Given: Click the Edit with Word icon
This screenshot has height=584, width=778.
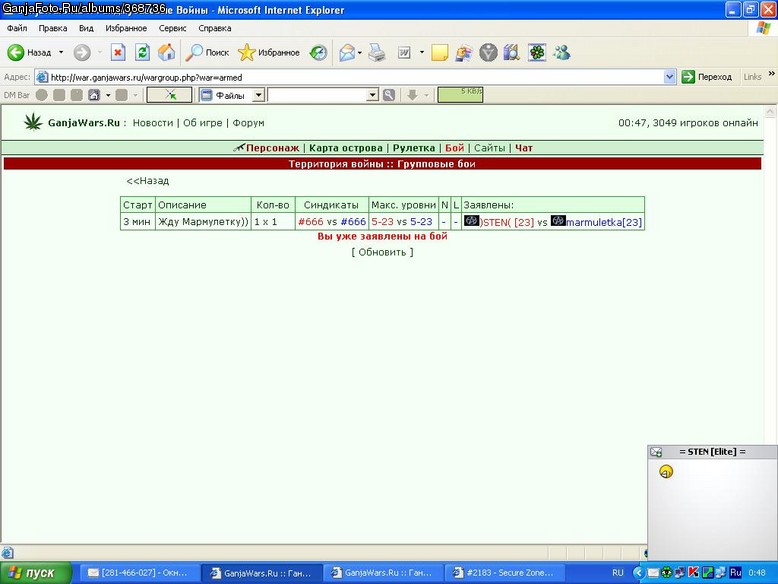Looking at the screenshot, I should pyautogui.click(x=404, y=52).
